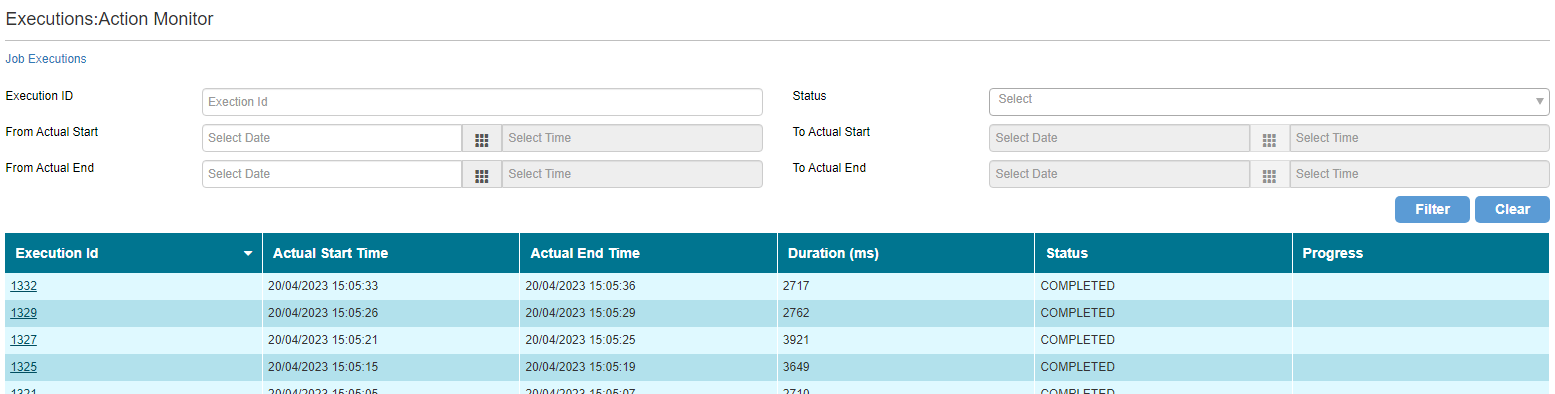Toggle sort arrow on Execution Id column
Image resolution: width=1555 pixels, height=394 pixels.
coord(248,254)
